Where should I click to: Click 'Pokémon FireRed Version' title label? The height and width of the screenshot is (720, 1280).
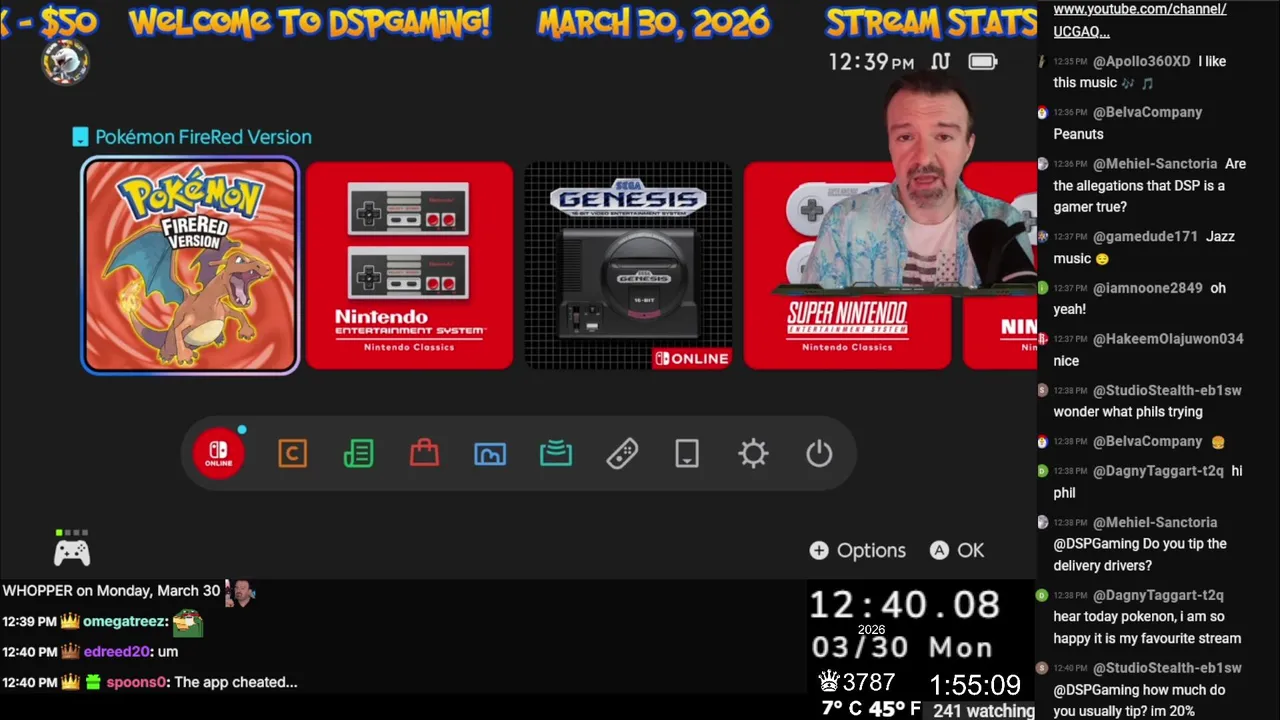tap(203, 137)
